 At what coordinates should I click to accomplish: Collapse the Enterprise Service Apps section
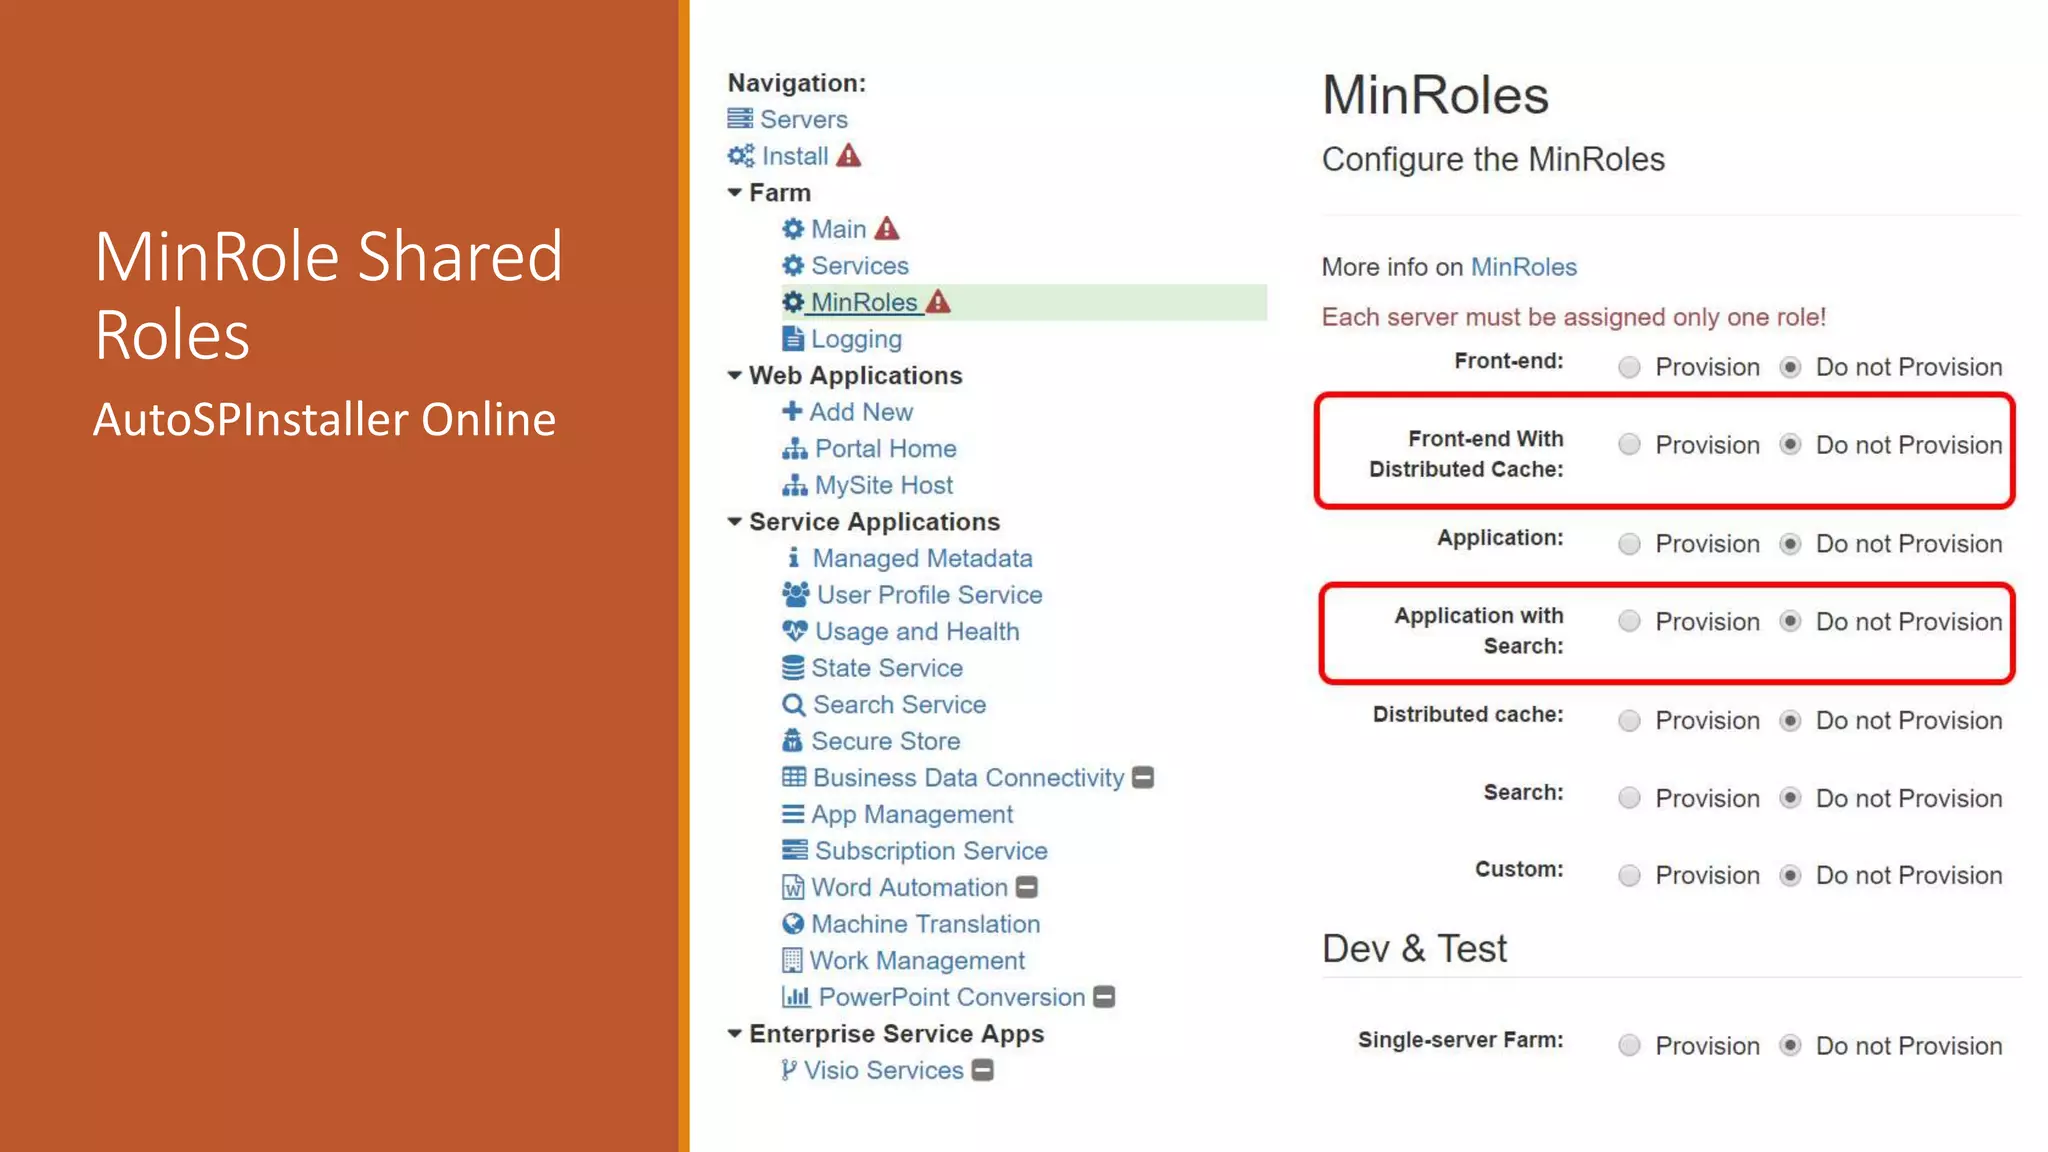click(735, 1033)
